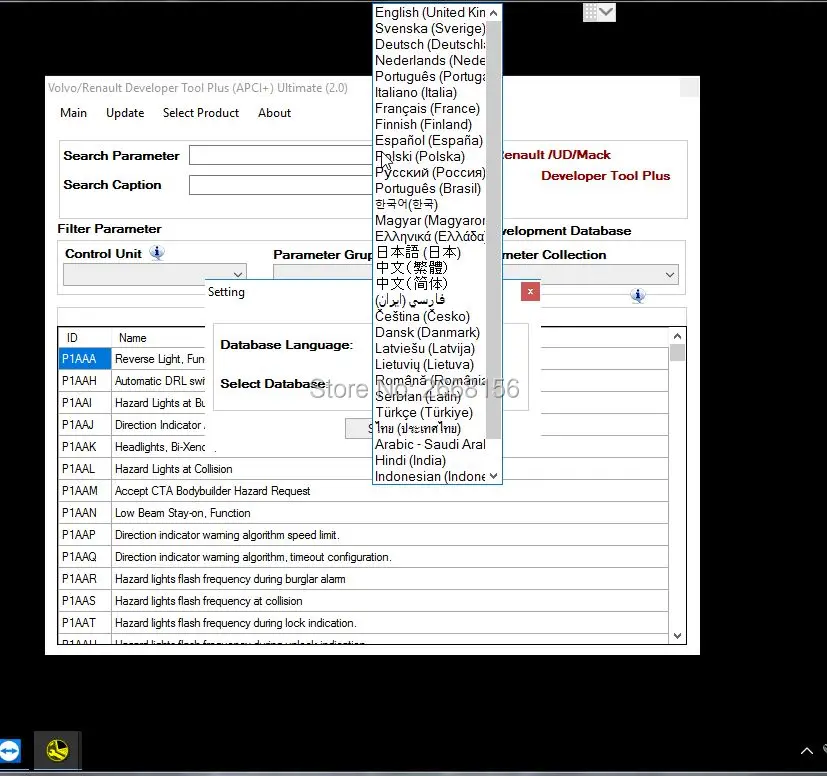Select row Hazard Lights at Collision
Screen dimensions: 827x776
click(363, 469)
